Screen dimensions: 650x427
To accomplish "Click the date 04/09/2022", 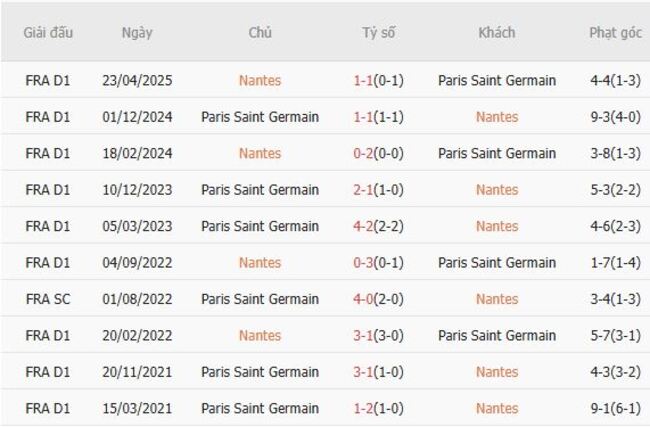I will tap(137, 263).
